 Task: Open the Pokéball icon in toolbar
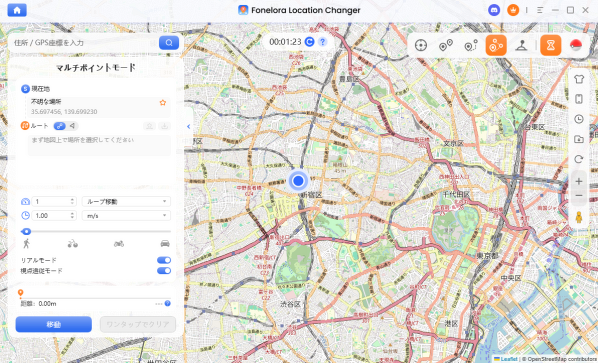point(576,45)
